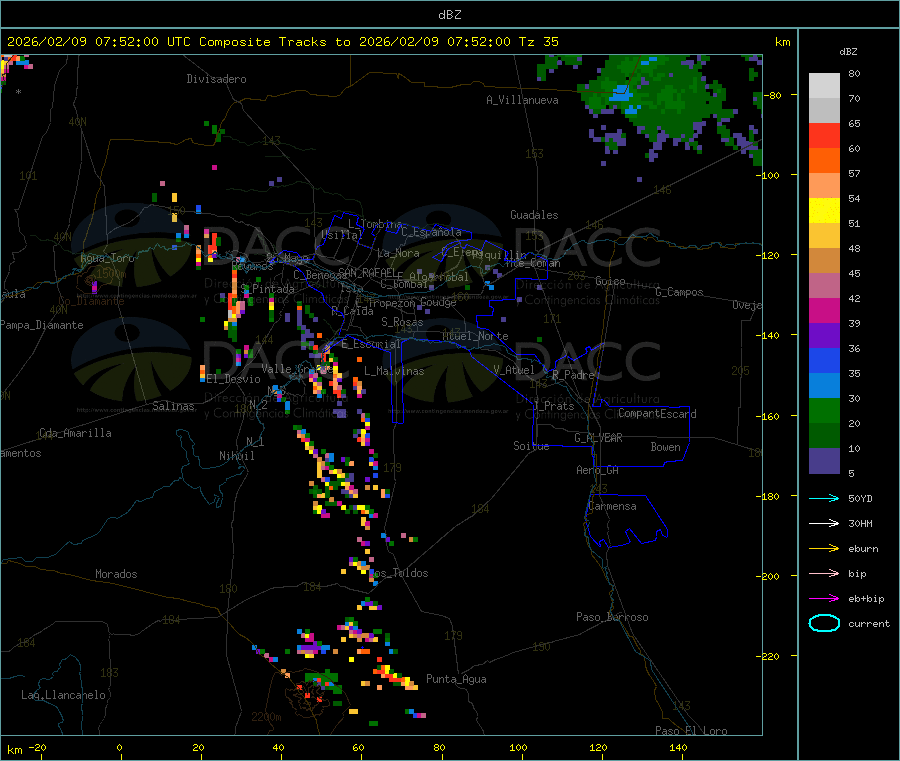Click the Paso_Barroso map label
Viewport: 900px width, 761px height.
(x=612, y=617)
